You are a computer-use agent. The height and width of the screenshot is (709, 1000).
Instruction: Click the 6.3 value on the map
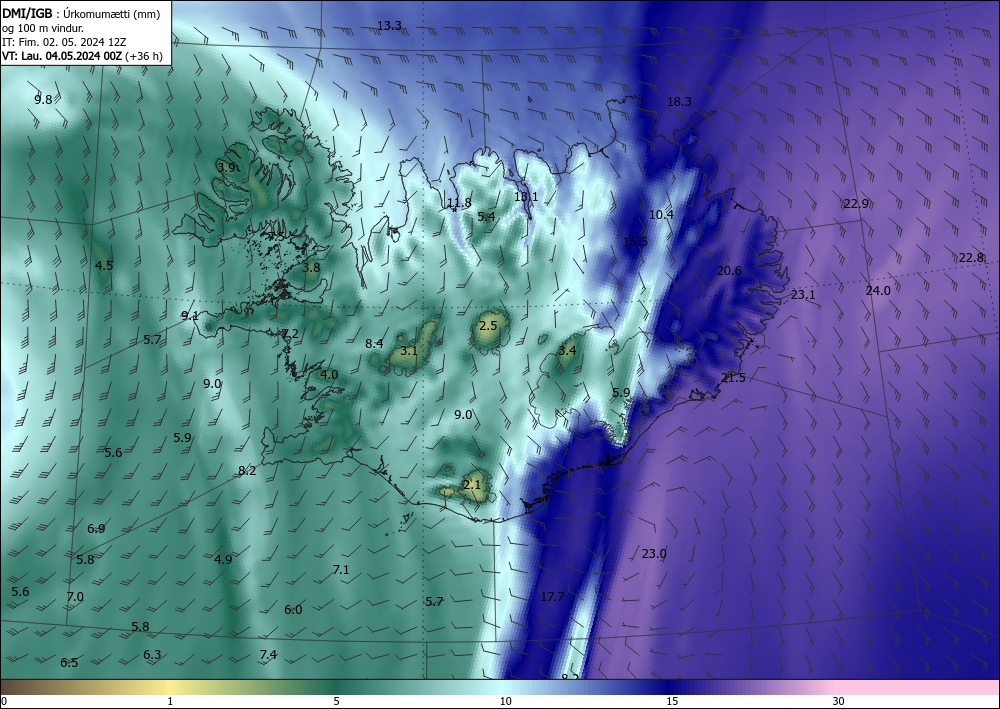(x=152, y=654)
